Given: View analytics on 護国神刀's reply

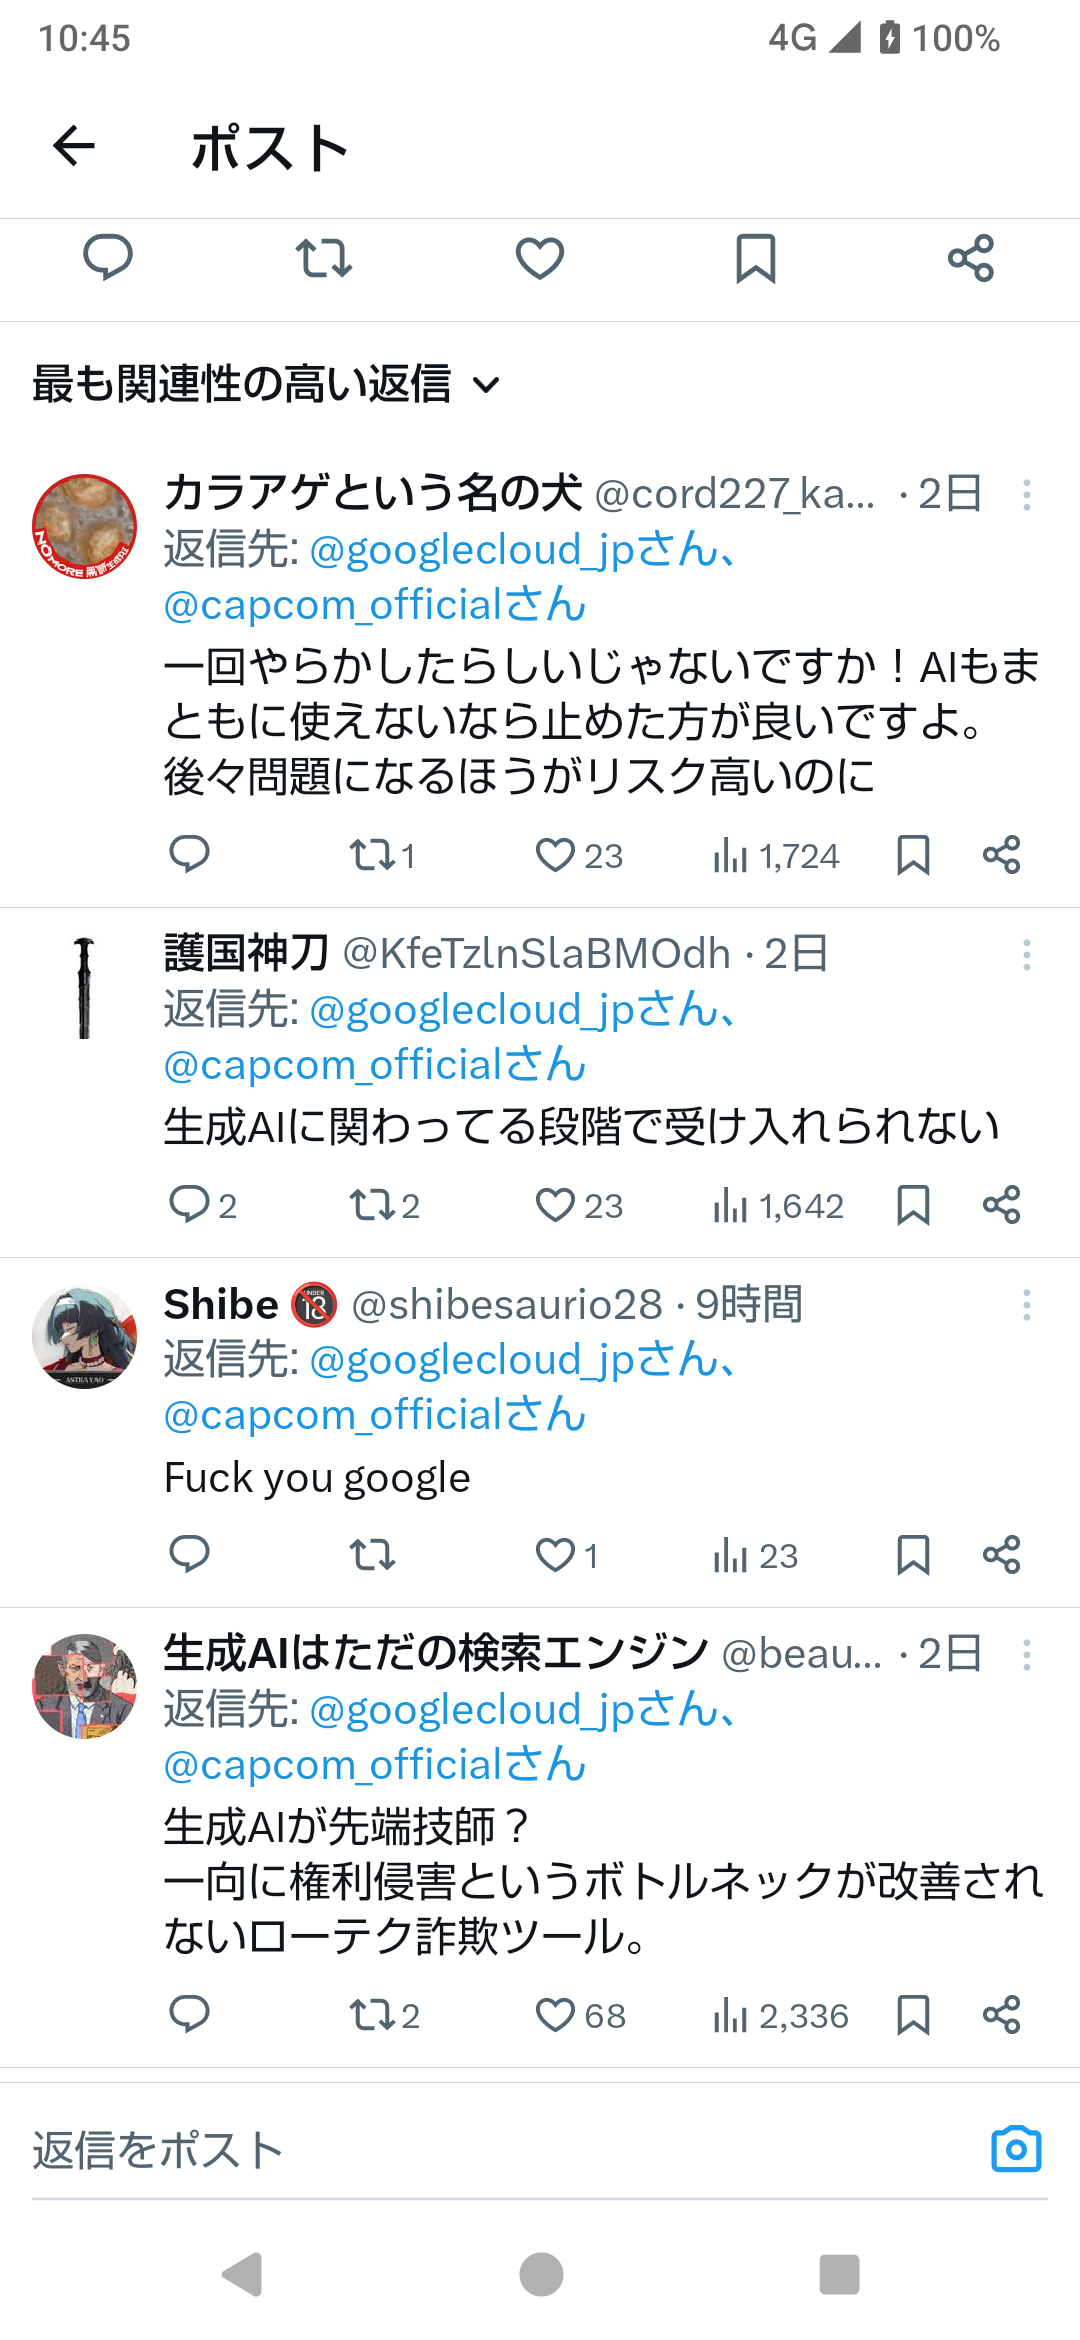Looking at the screenshot, I should pyautogui.click(x=778, y=1206).
